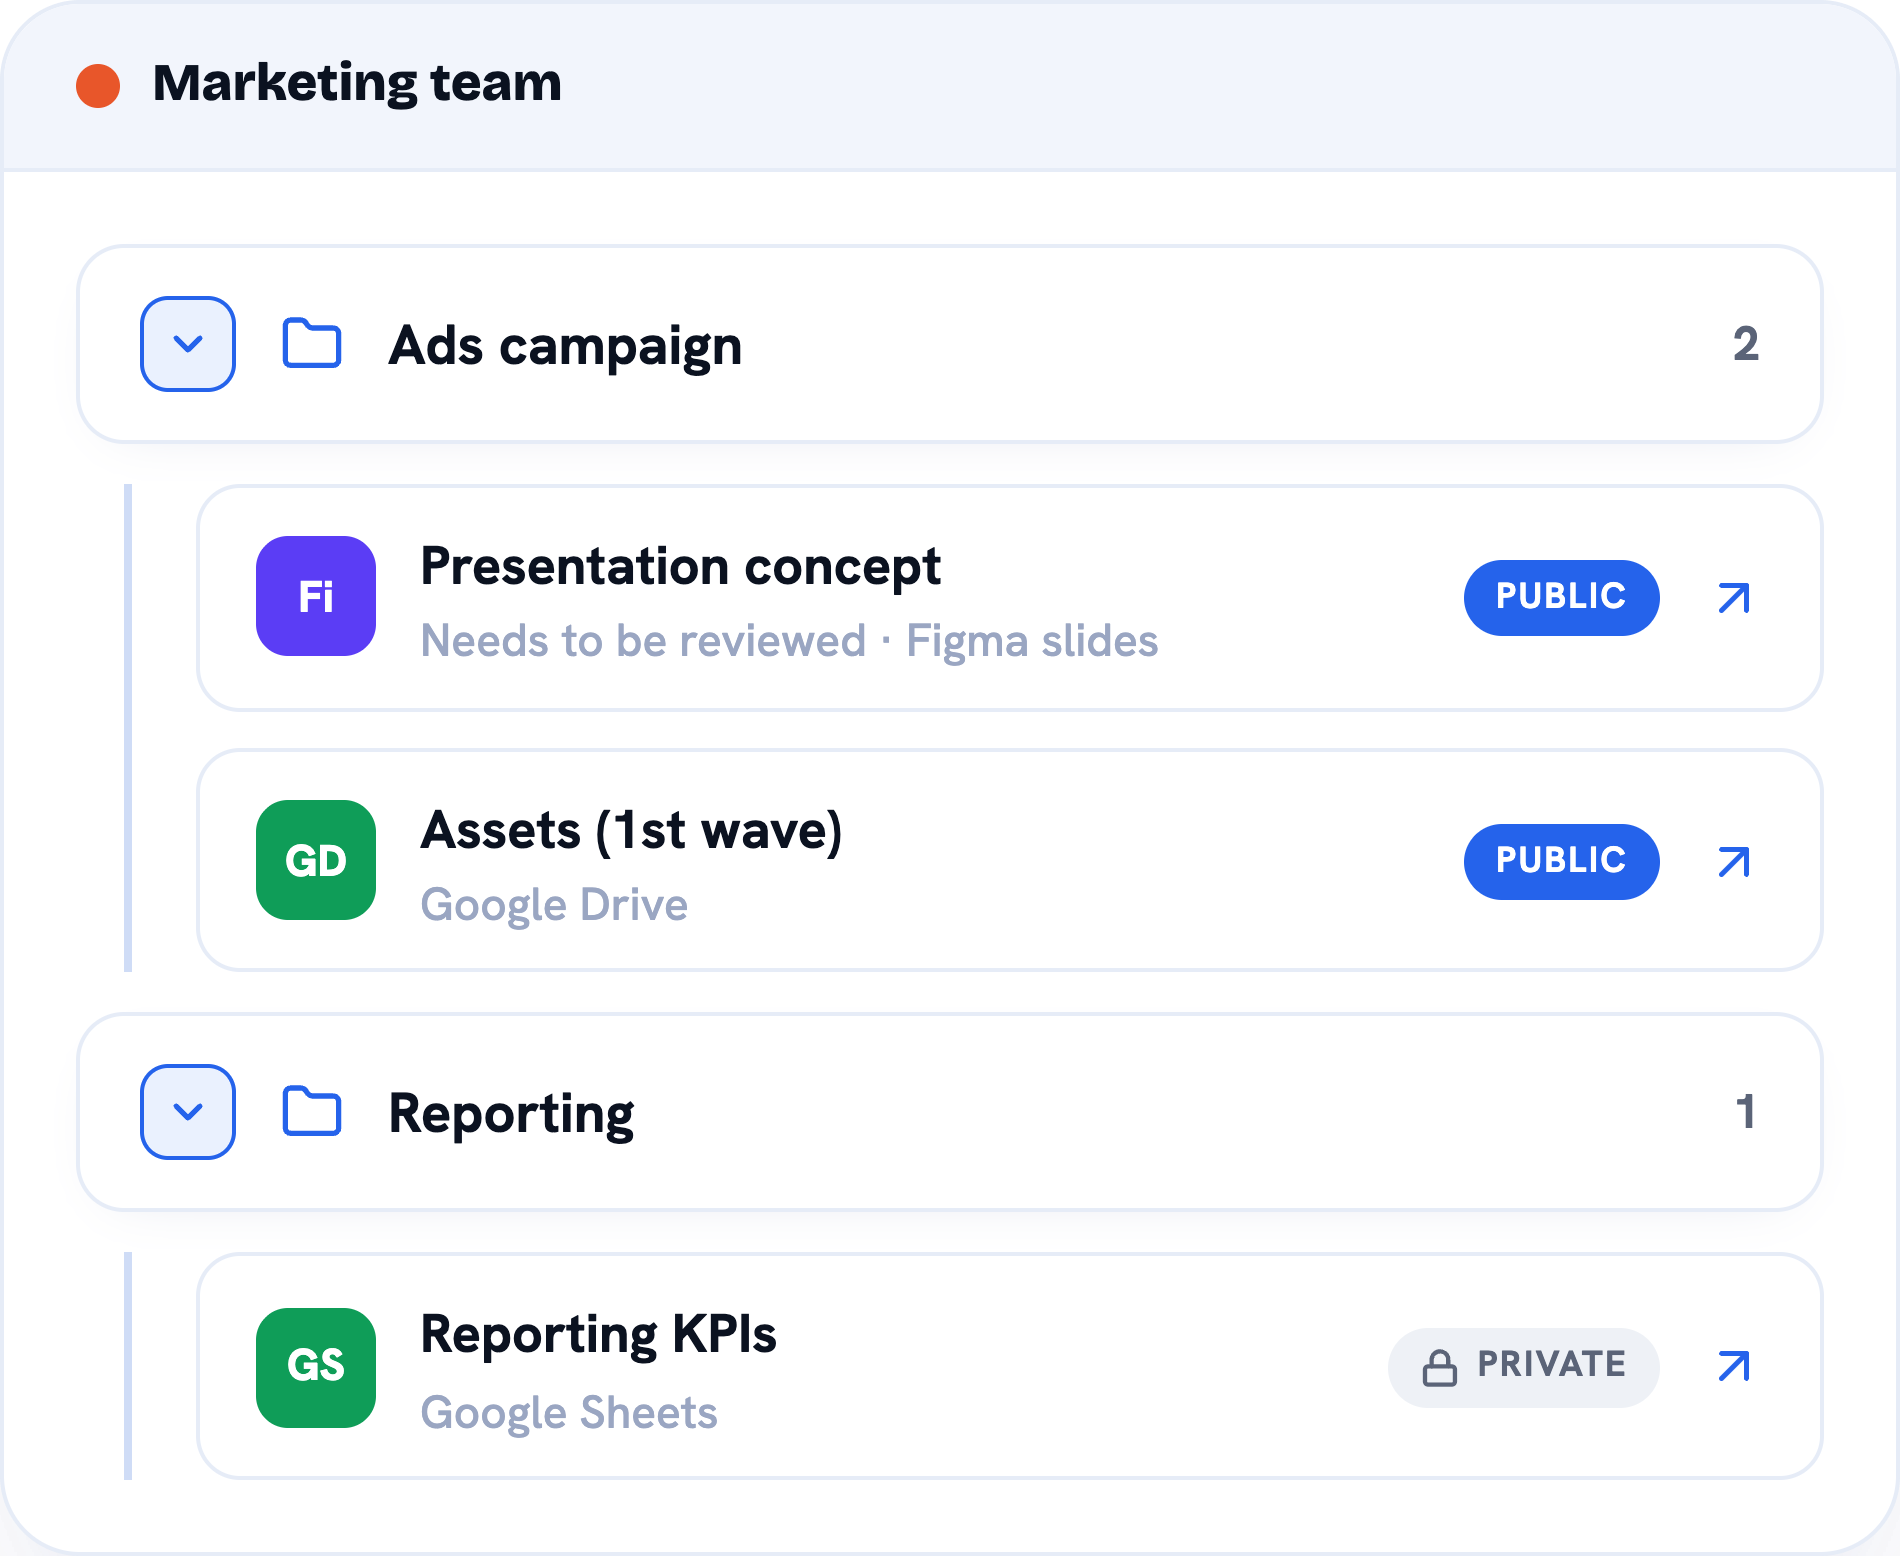Viewport: 1900px width, 1556px height.
Task: Click the Ads campaign folder icon
Action: pyautogui.click(x=312, y=344)
